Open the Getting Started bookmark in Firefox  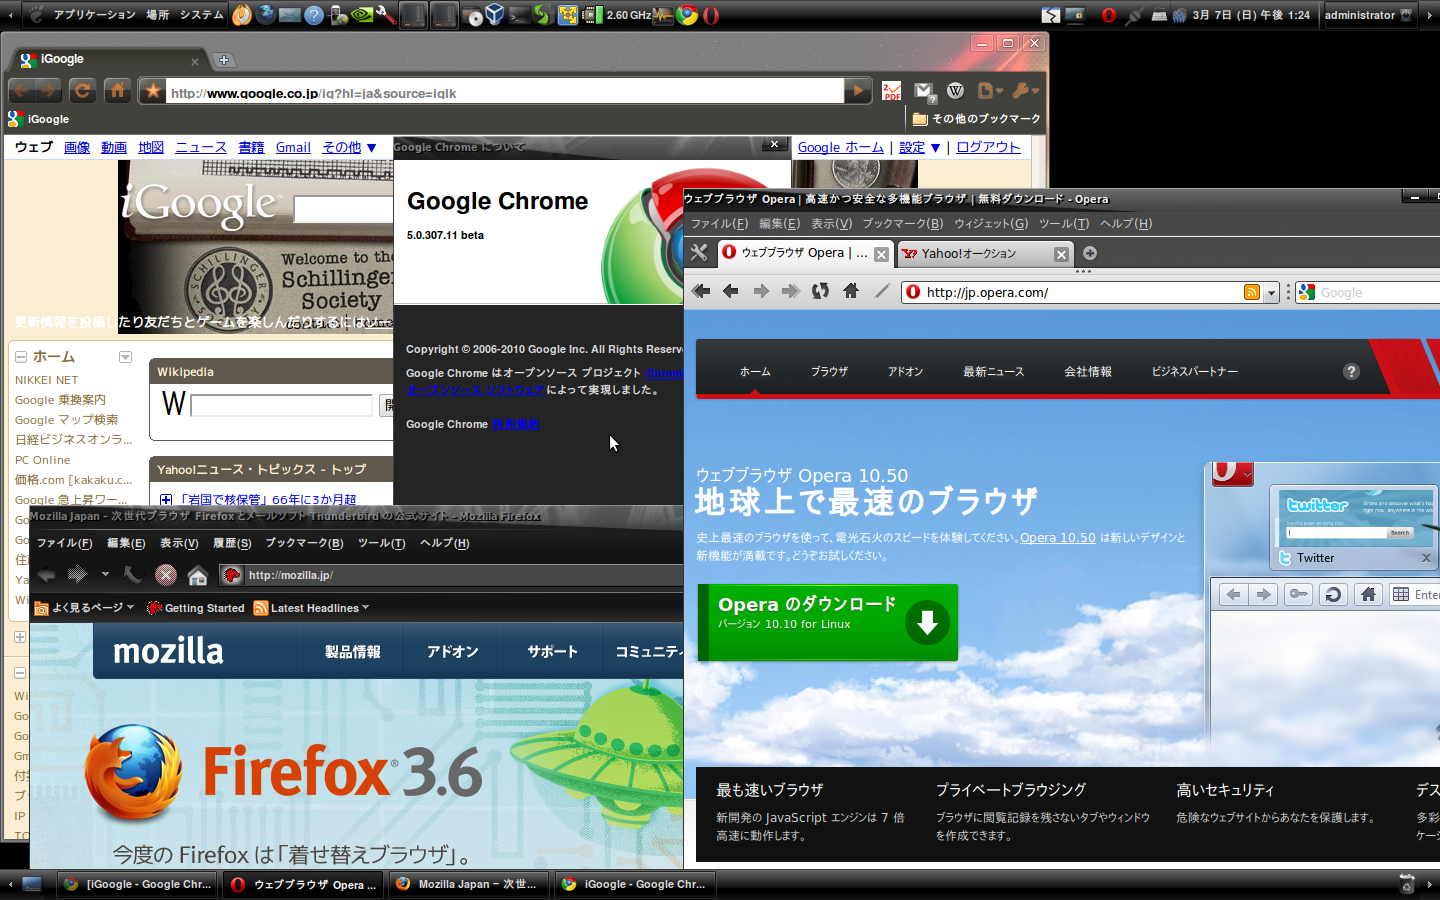[196, 608]
